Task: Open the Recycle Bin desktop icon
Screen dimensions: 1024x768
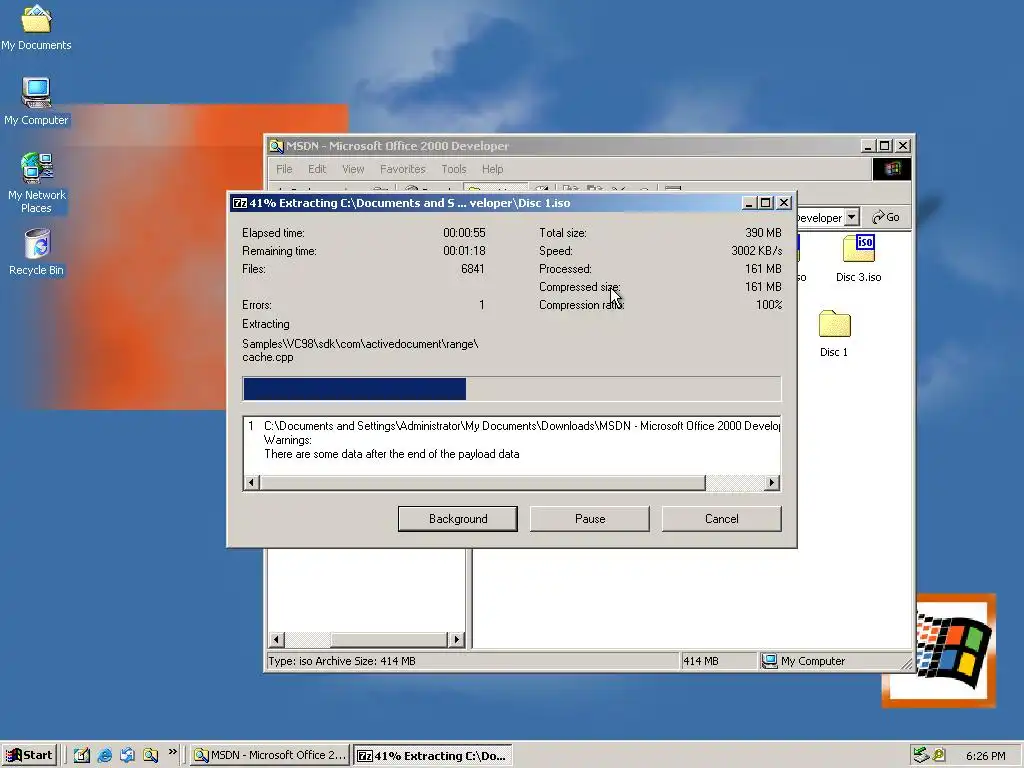Action: point(37,252)
